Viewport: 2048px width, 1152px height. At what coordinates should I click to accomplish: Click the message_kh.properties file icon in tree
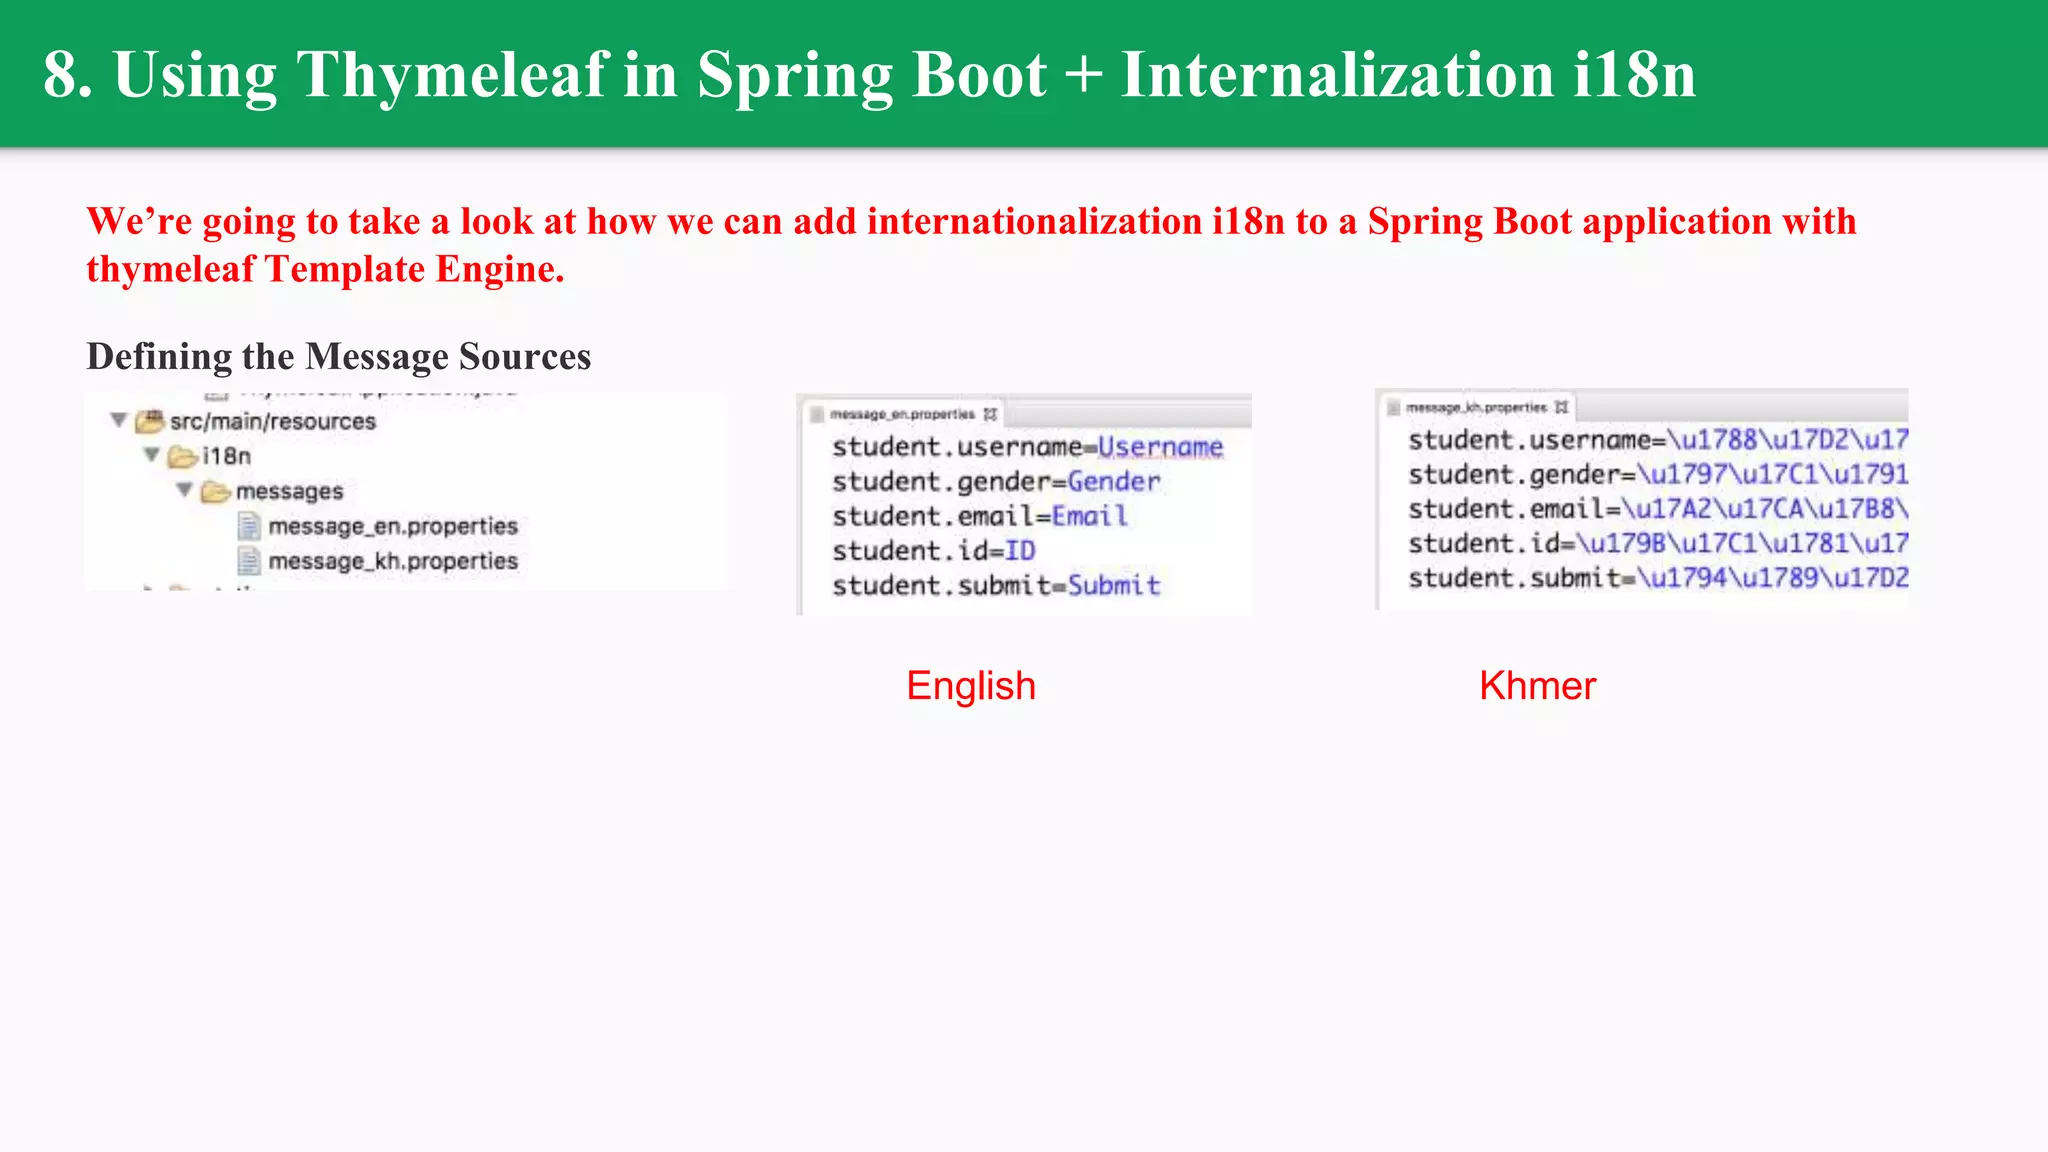click(249, 562)
